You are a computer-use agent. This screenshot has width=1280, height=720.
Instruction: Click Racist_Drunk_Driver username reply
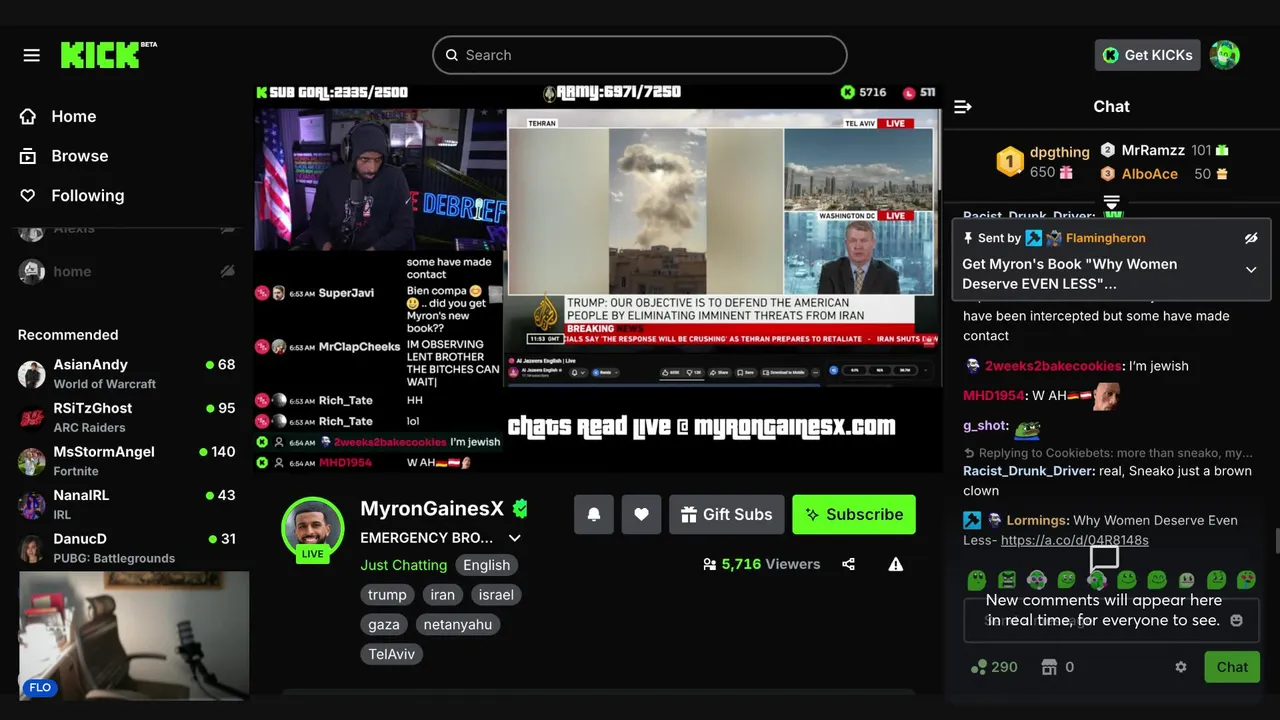pos(1028,471)
